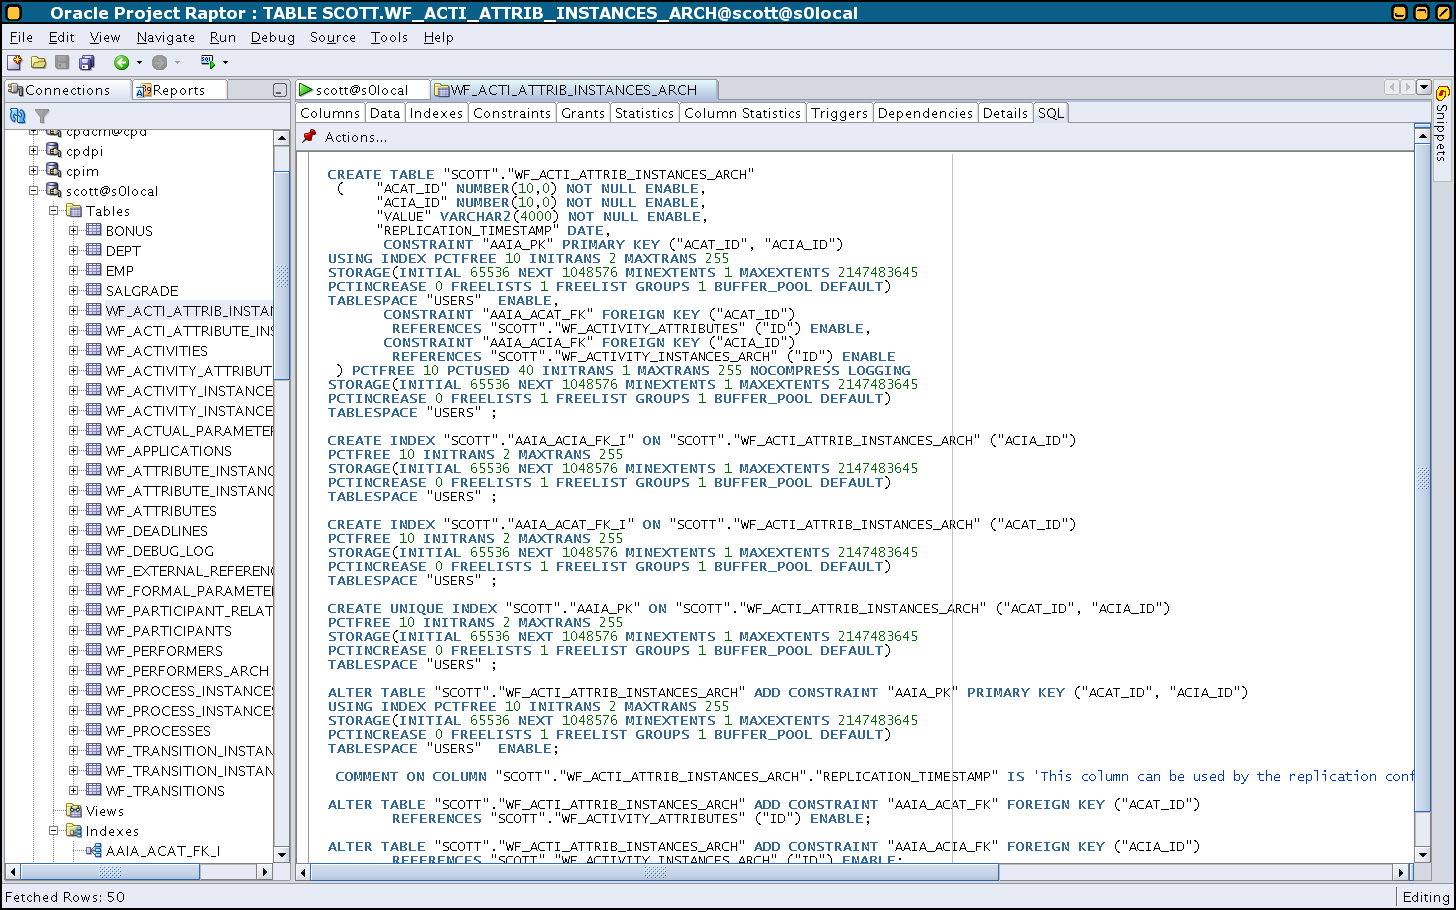Expand the WF_ATTRIBUTES table node
Screen dimensions: 1456x910
point(74,511)
